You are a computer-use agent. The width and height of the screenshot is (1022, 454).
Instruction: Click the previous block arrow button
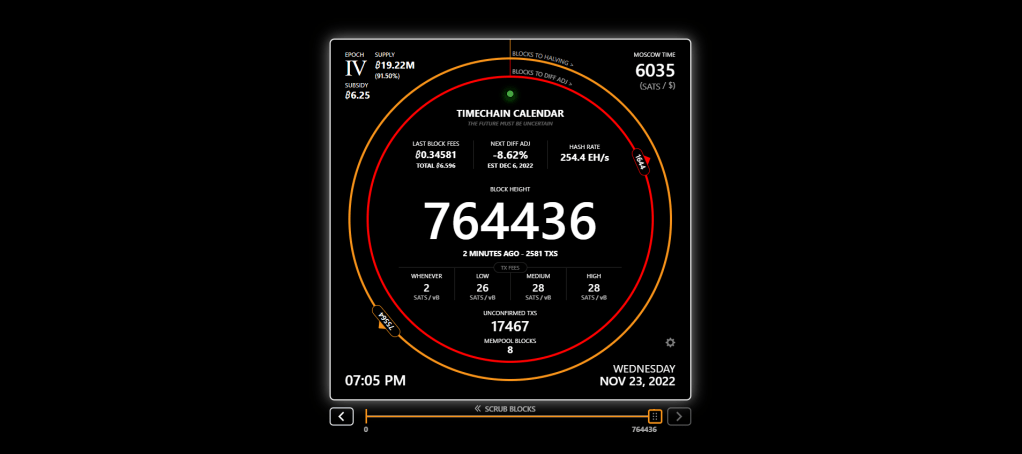click(x=342, y=416)
